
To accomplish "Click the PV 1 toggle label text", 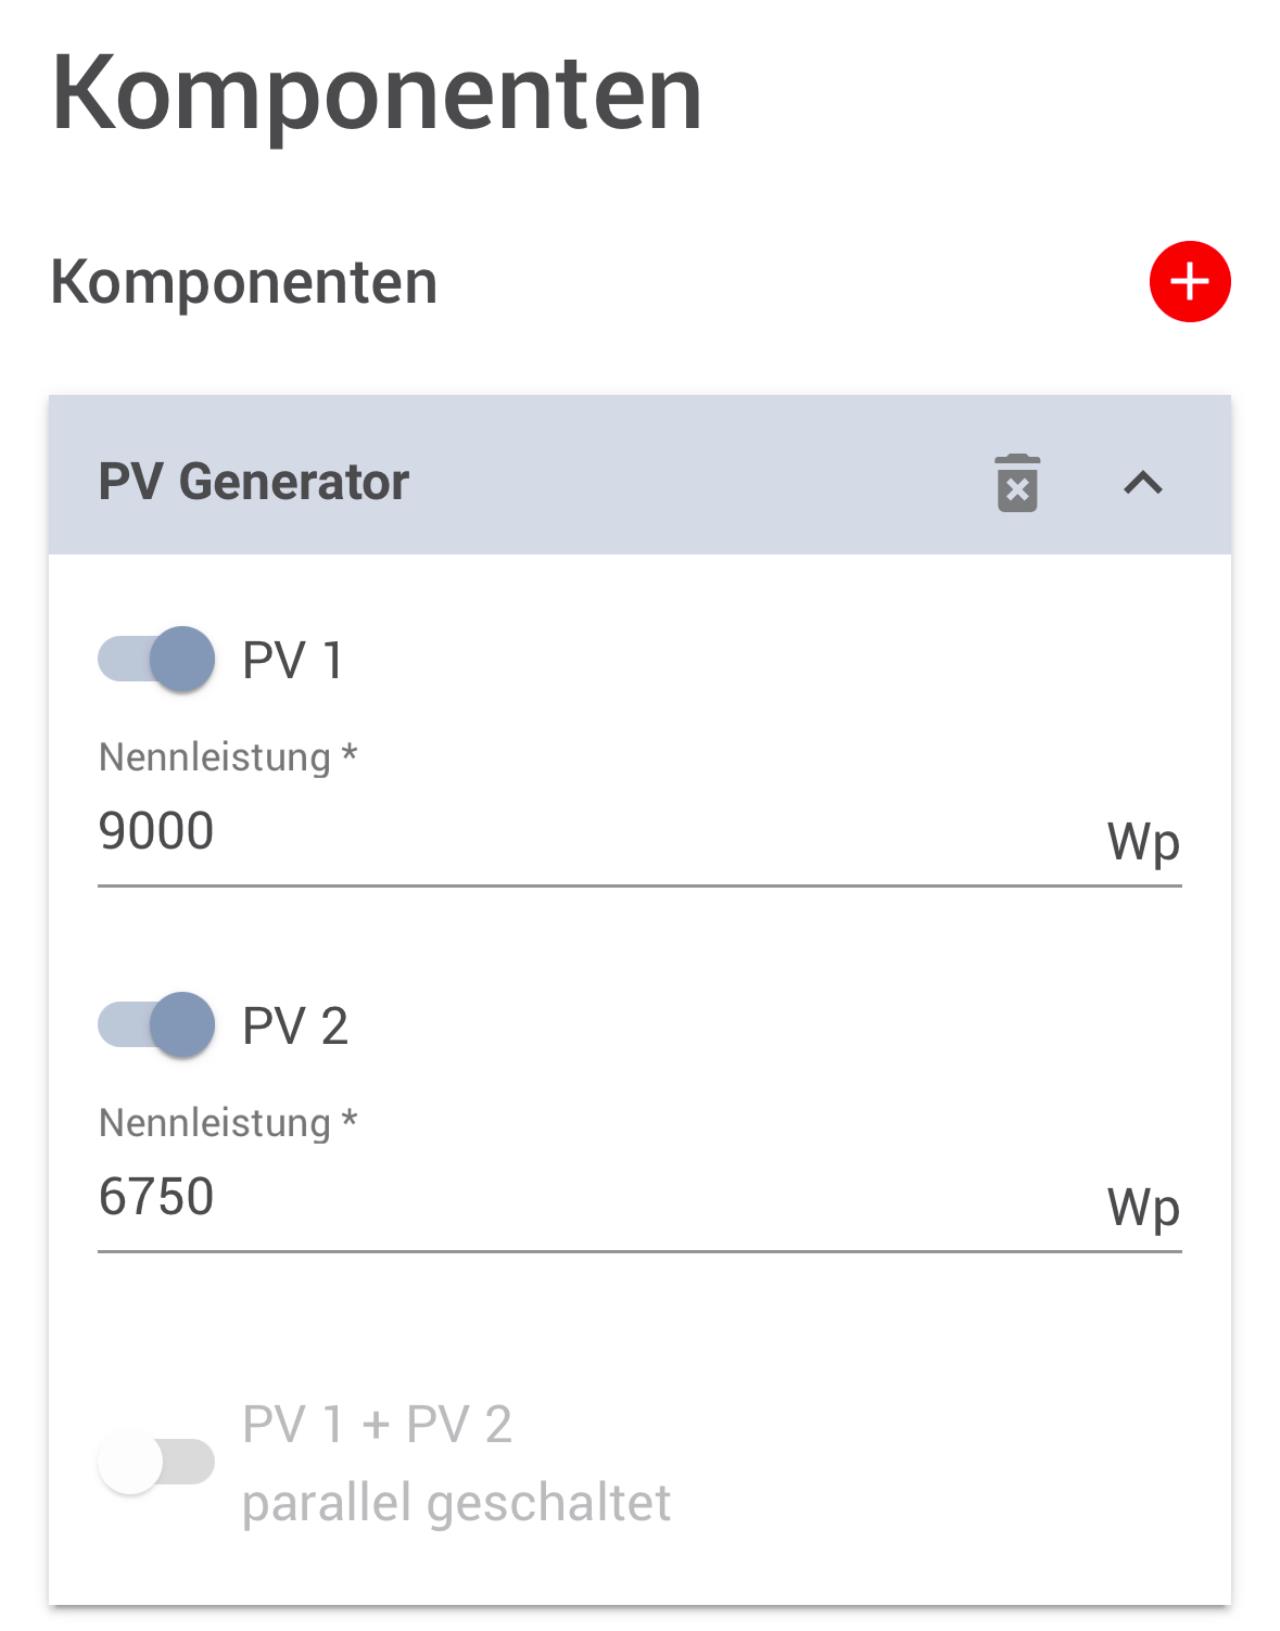I will [293, 661].
